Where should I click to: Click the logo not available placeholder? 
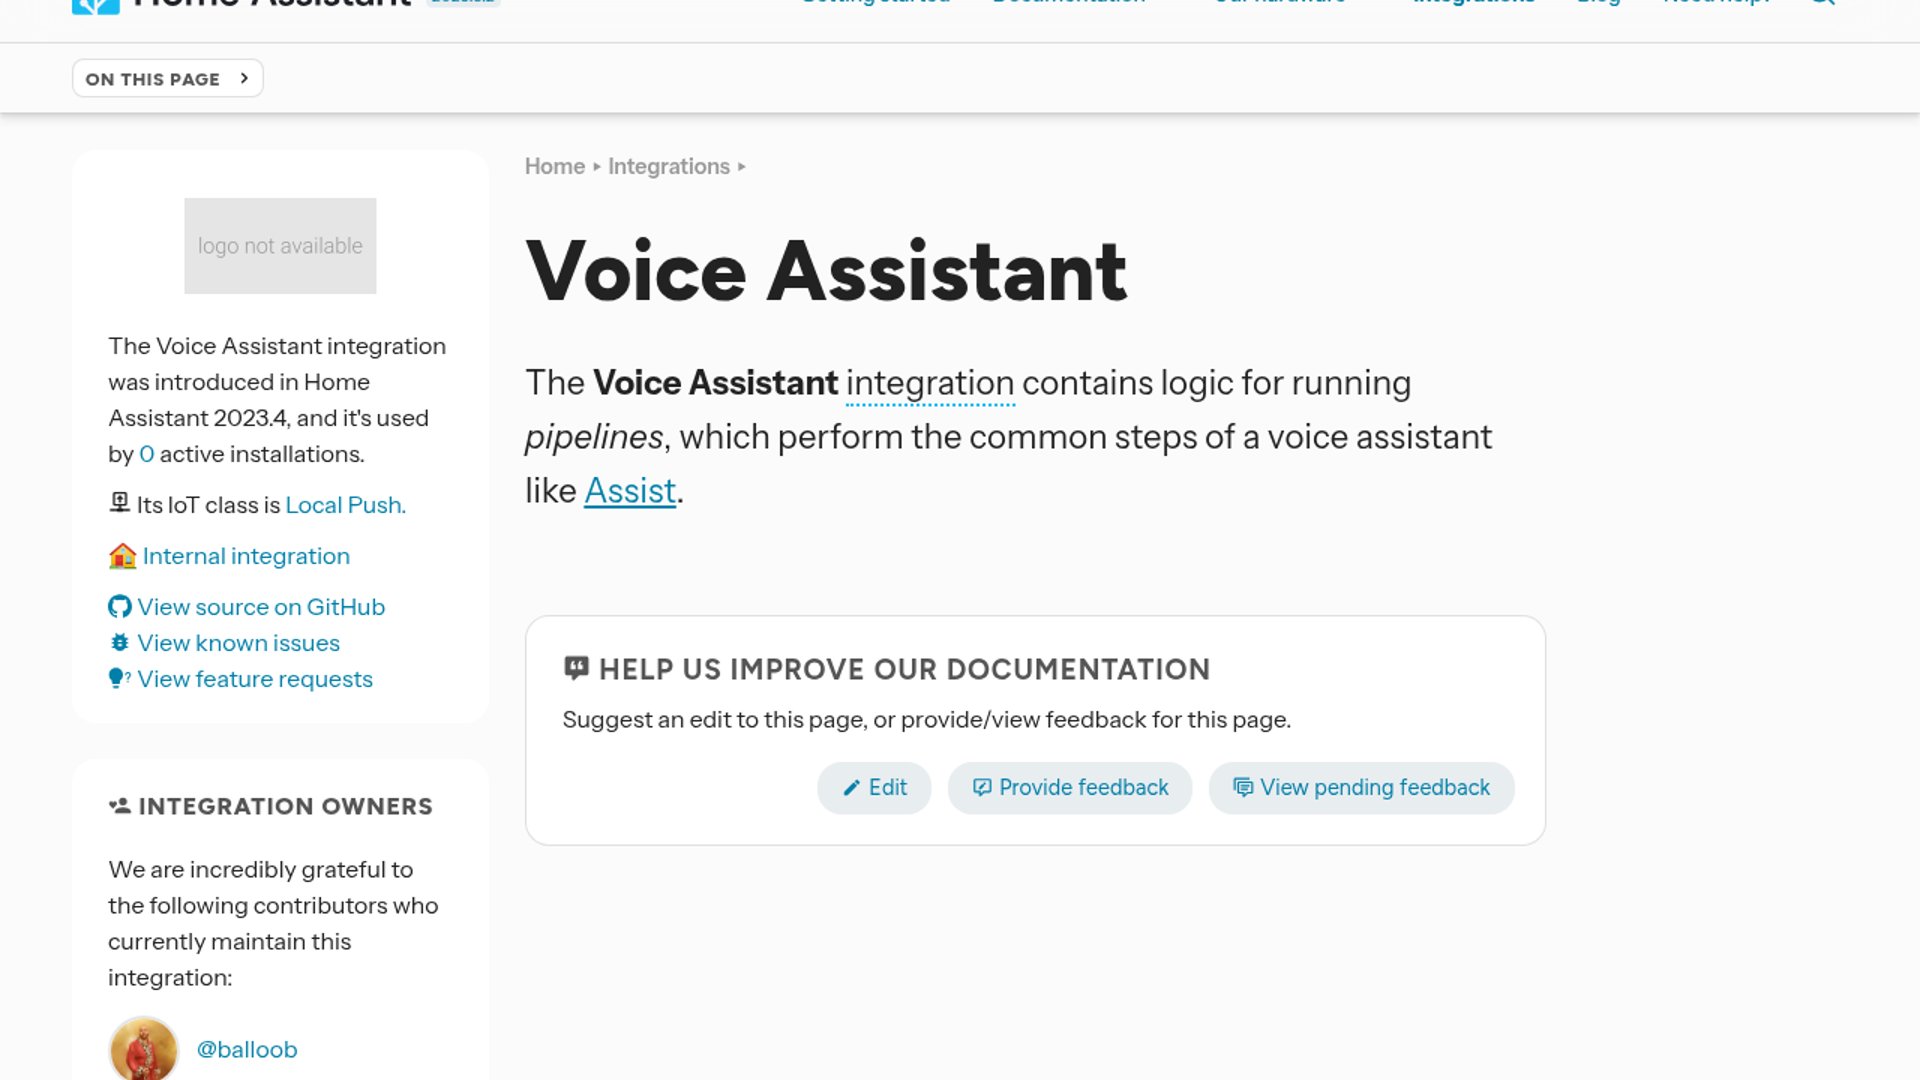(280, 246)
